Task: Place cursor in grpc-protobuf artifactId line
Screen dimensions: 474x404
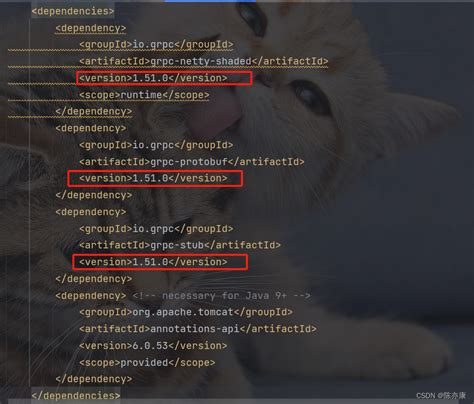Action: [192, 162]
